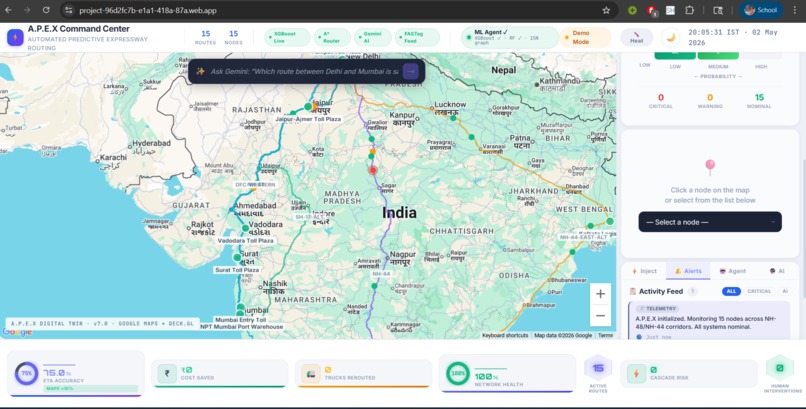Click the Mumbai Entry Toll label
Screen dimensions: 806x409
click(241, 320)
